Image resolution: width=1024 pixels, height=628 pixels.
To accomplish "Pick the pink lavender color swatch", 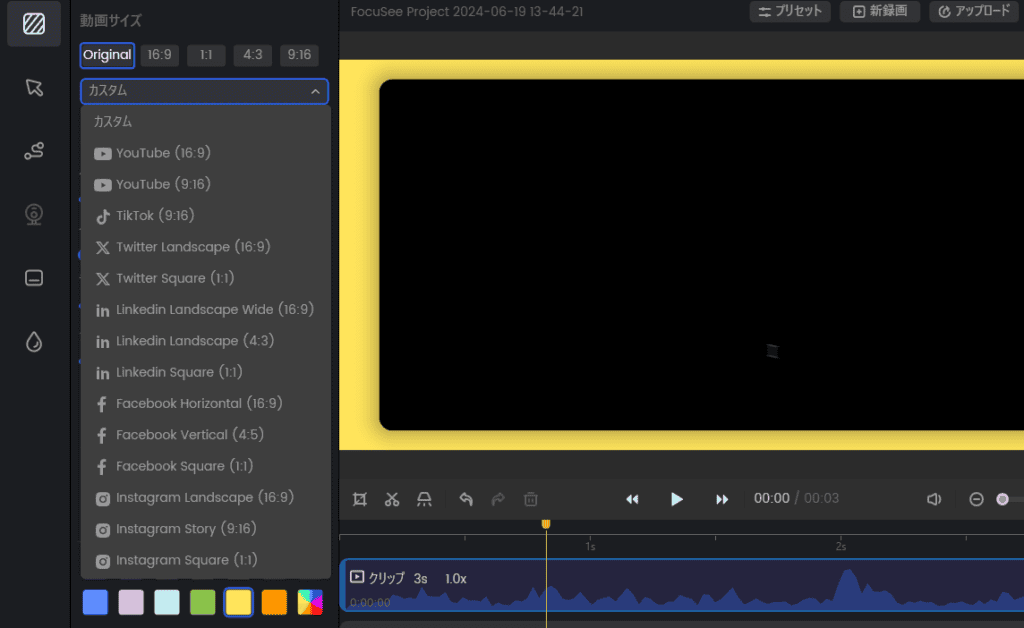I will click(x=131, y=602).
